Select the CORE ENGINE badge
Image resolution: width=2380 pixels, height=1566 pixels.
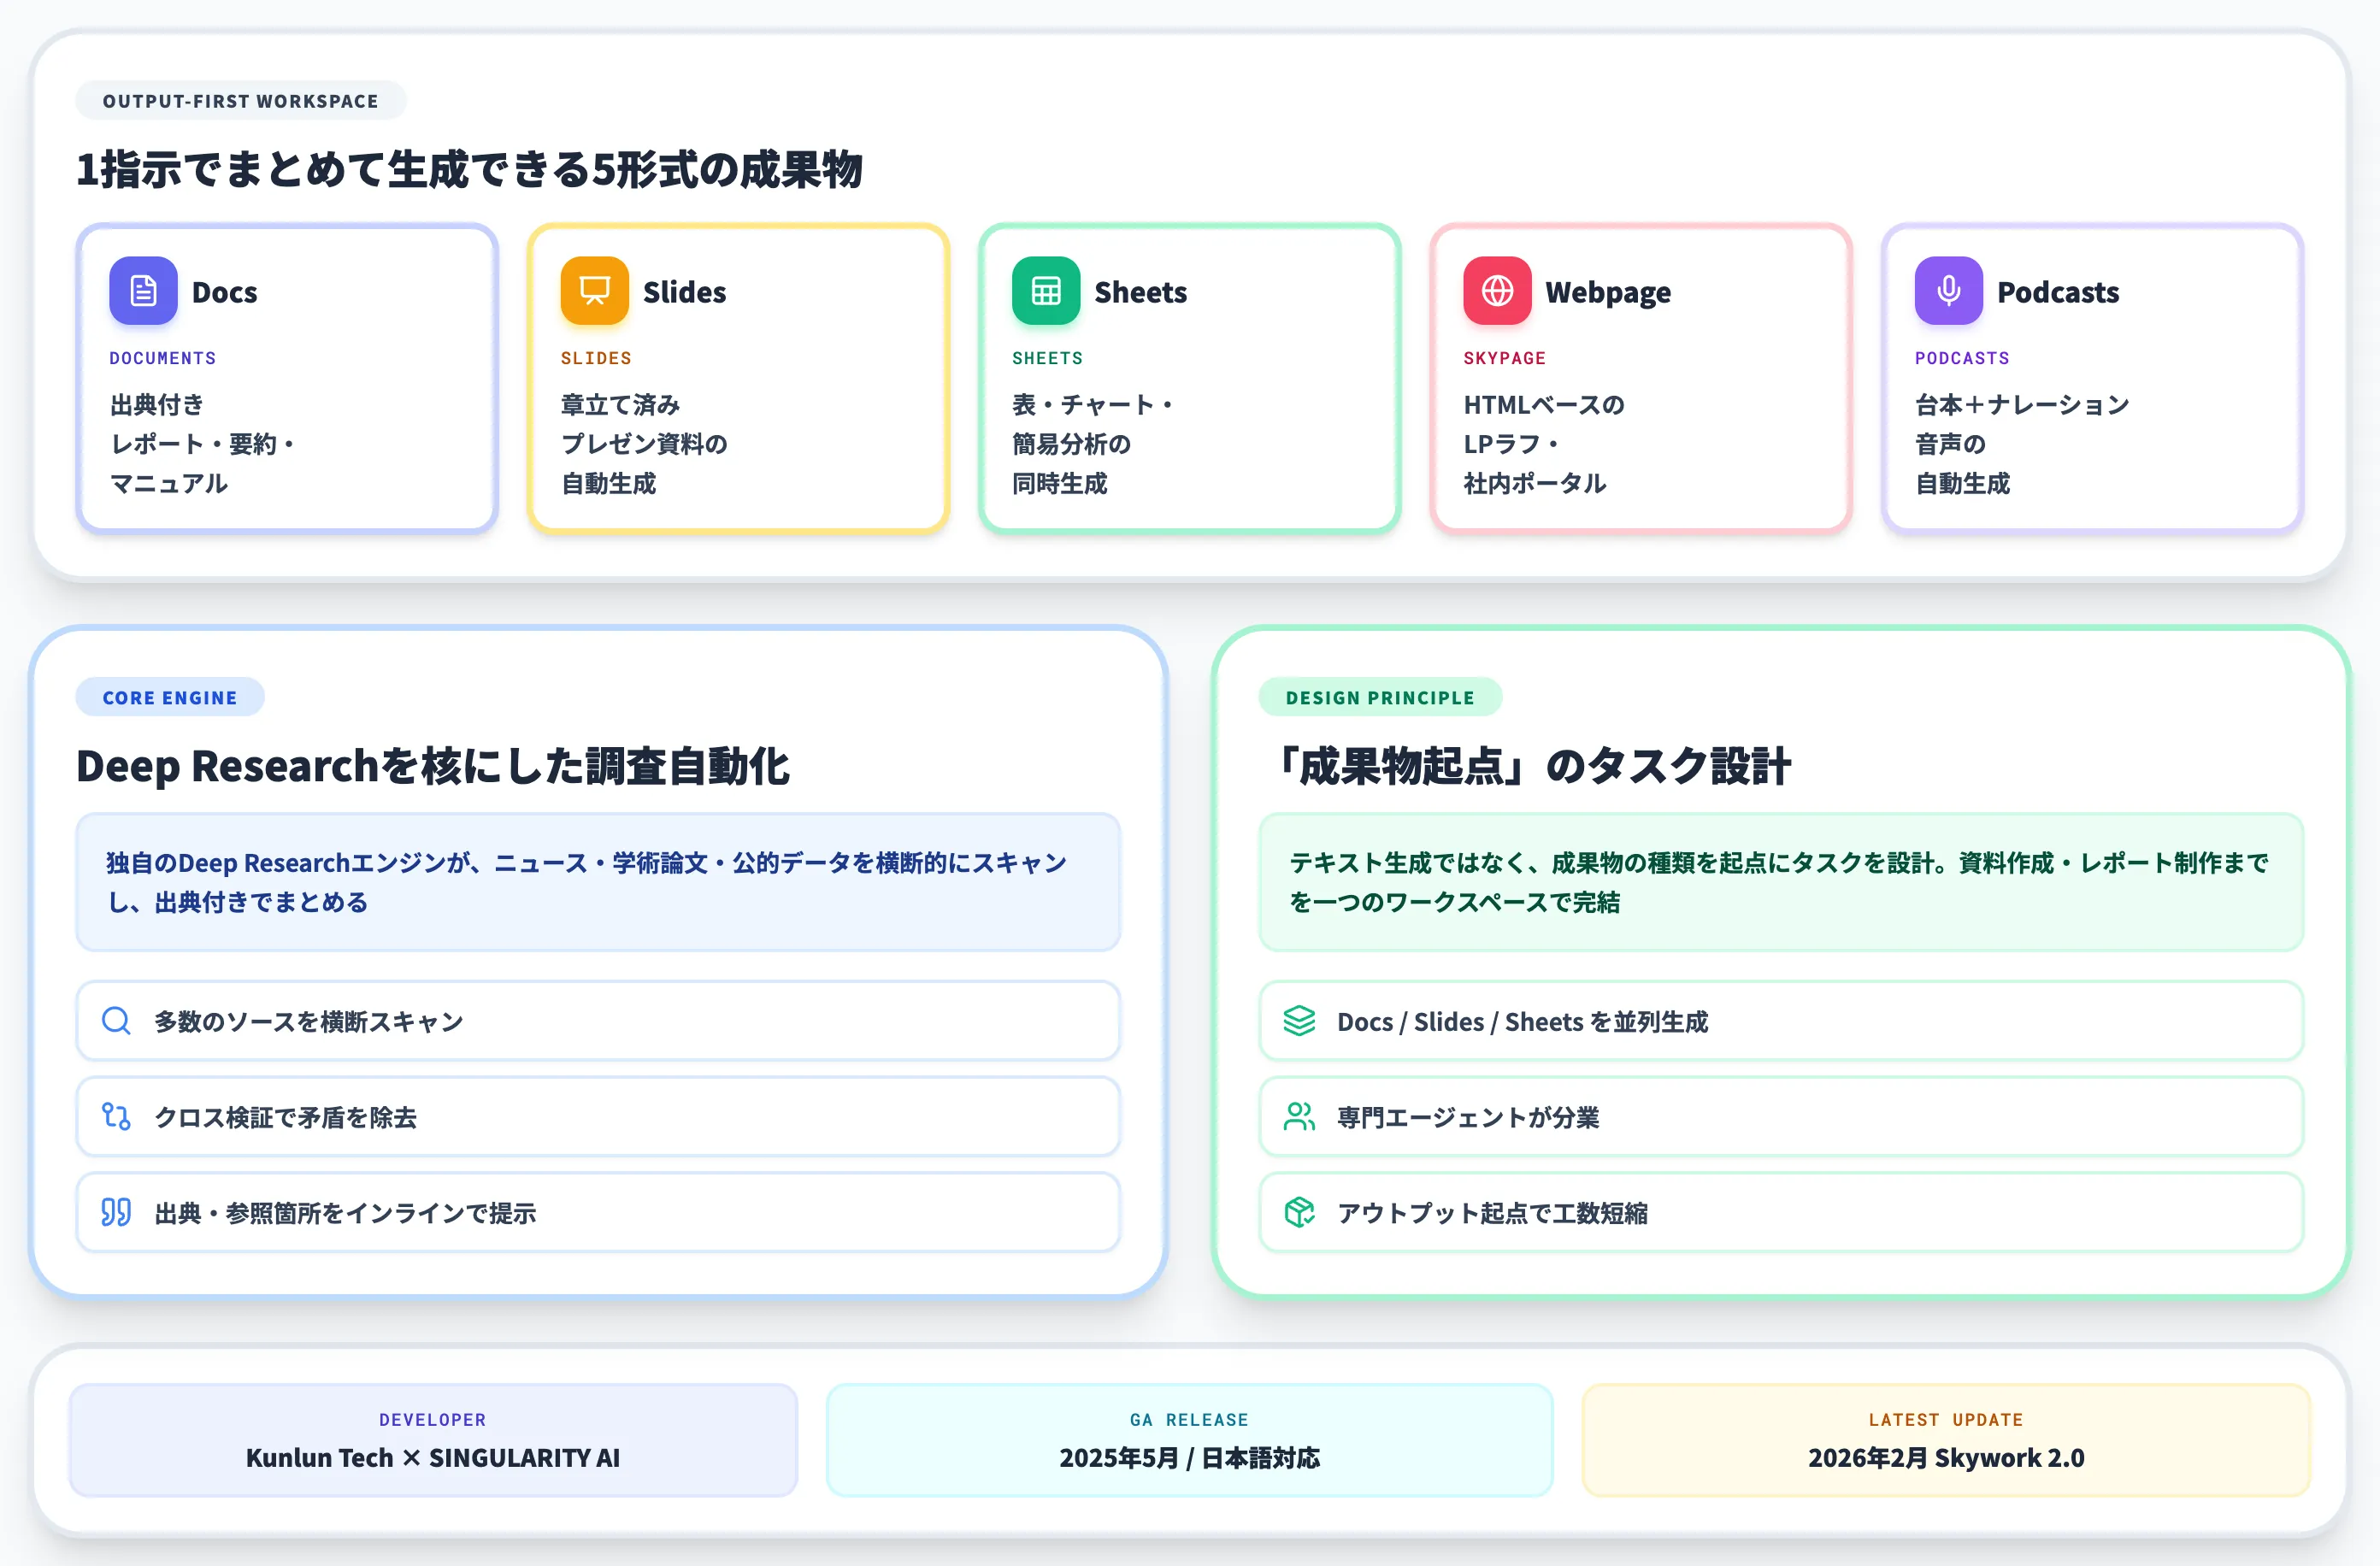click(170, 698)
